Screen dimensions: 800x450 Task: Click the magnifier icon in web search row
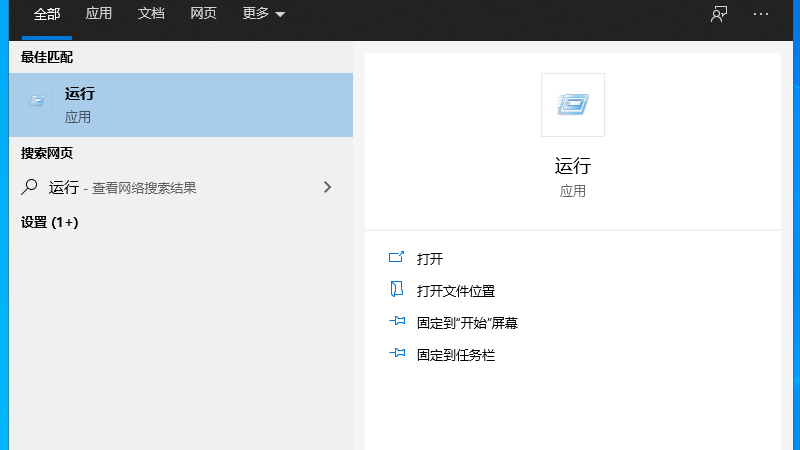(31, 186)
